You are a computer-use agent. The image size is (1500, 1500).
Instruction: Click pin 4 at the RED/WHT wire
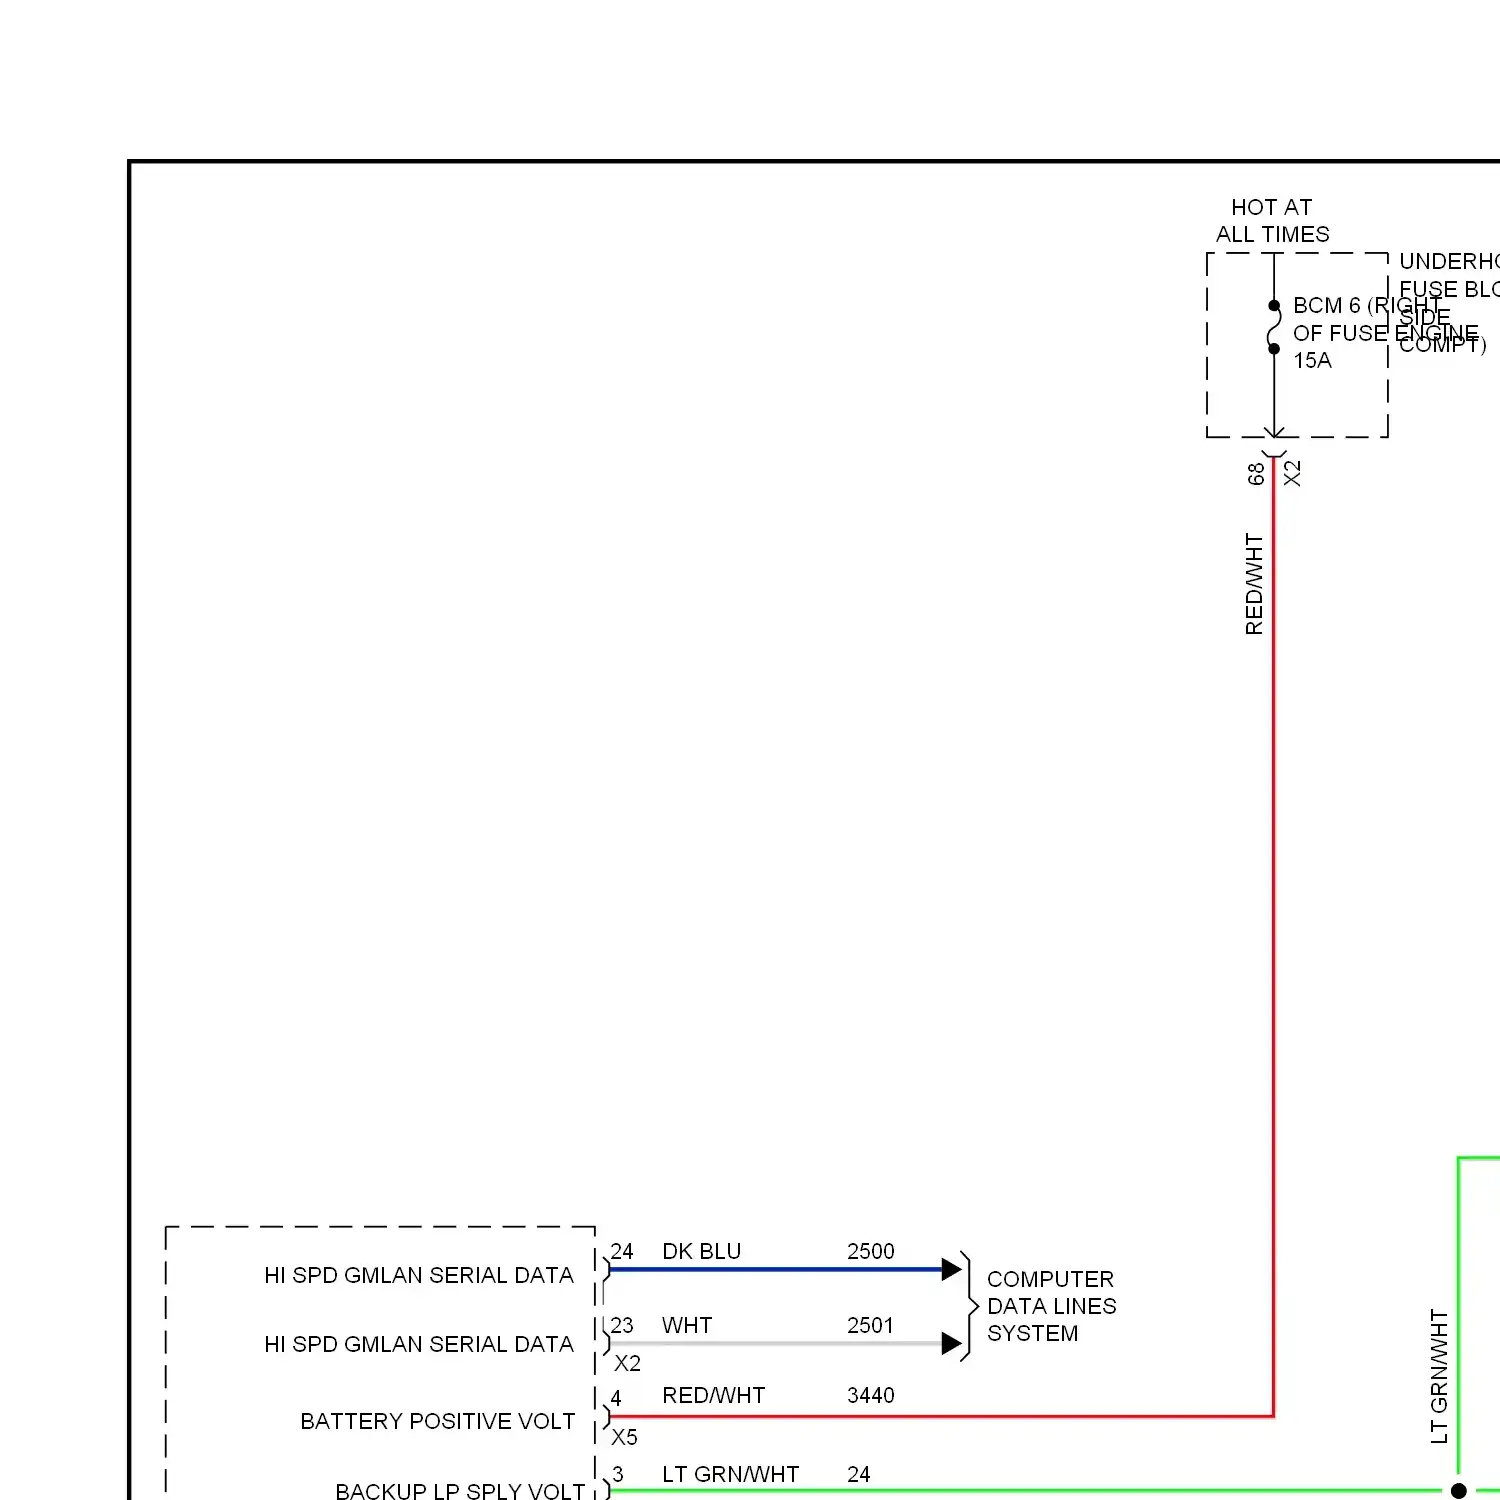616,1398
